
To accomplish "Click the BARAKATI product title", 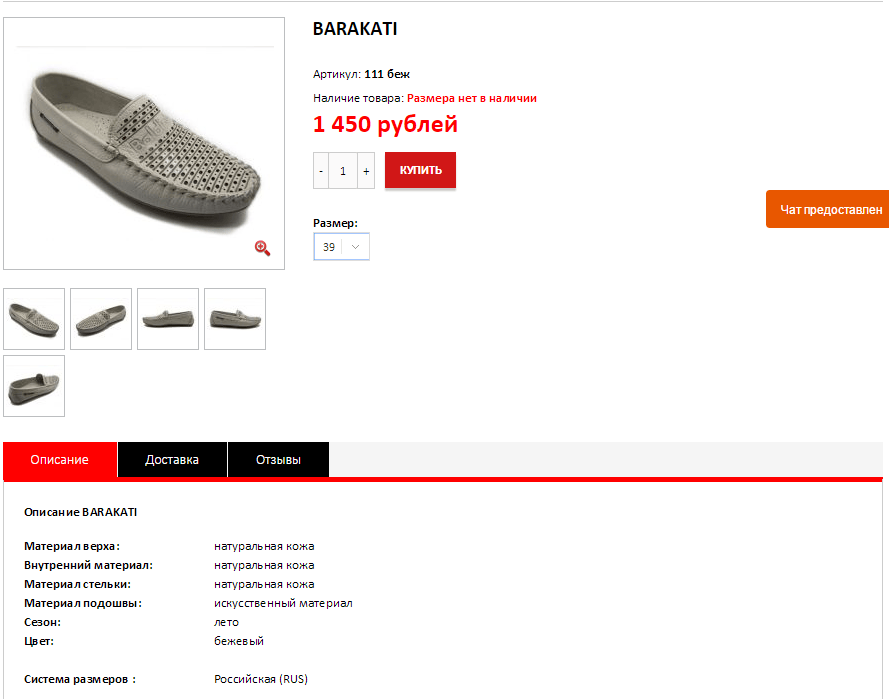I will (x=355, y=29).
